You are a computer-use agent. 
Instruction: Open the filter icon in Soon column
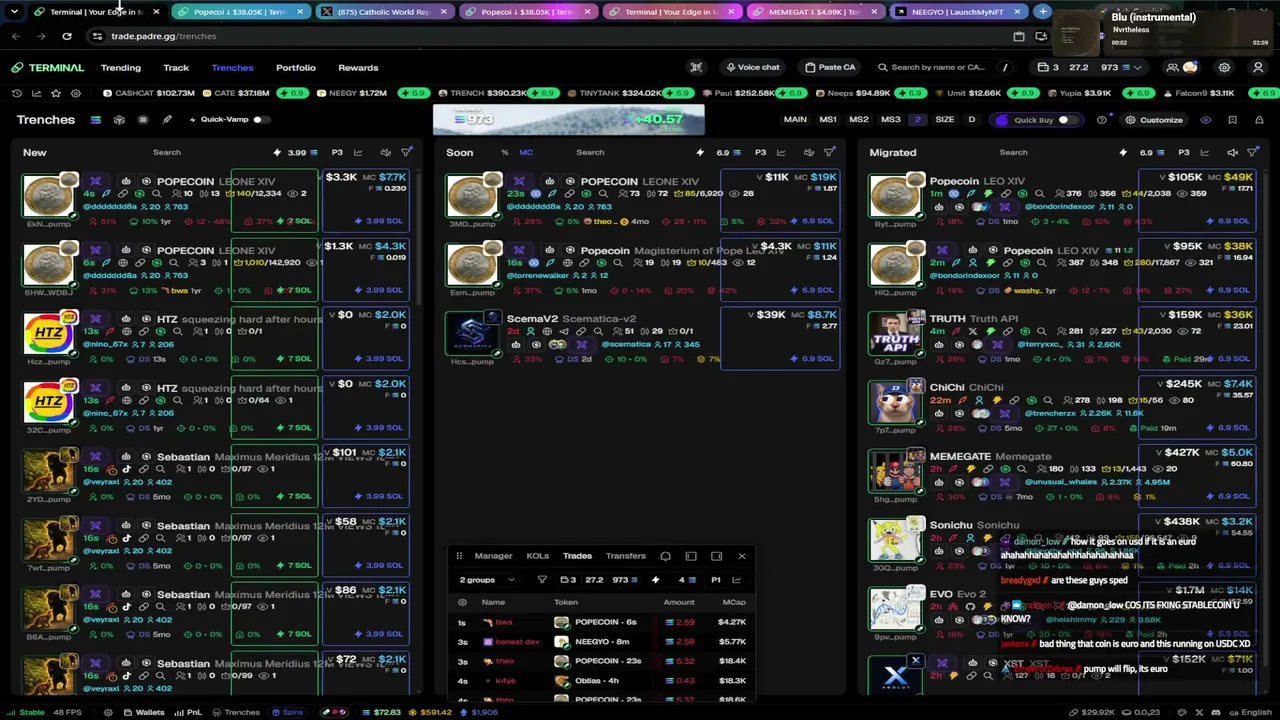pos(829,153)
